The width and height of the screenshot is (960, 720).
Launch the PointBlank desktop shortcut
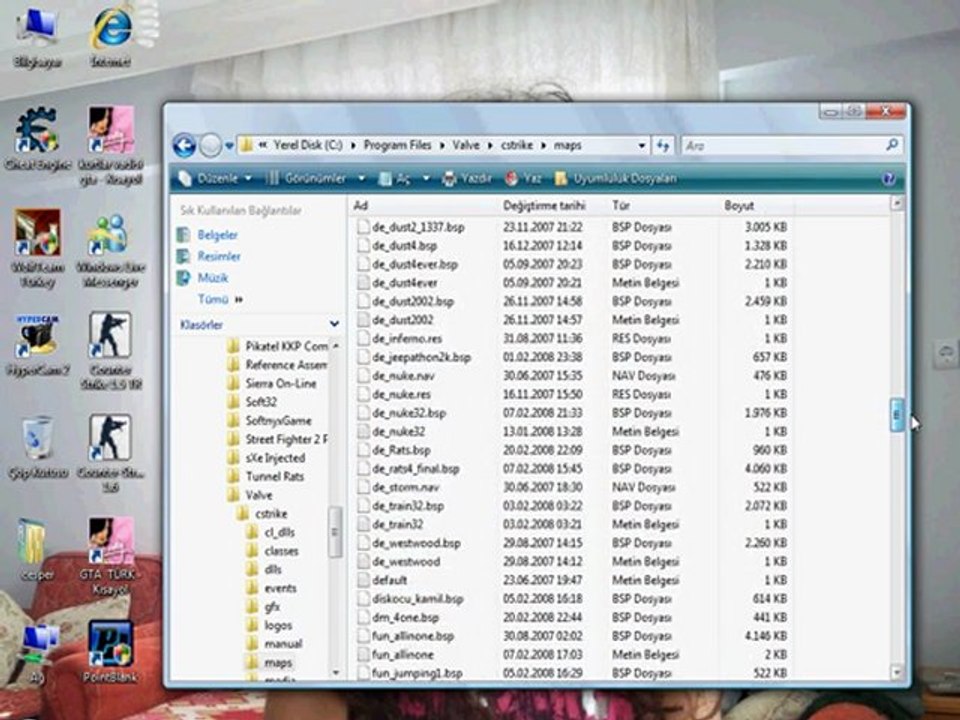(110, 652)
